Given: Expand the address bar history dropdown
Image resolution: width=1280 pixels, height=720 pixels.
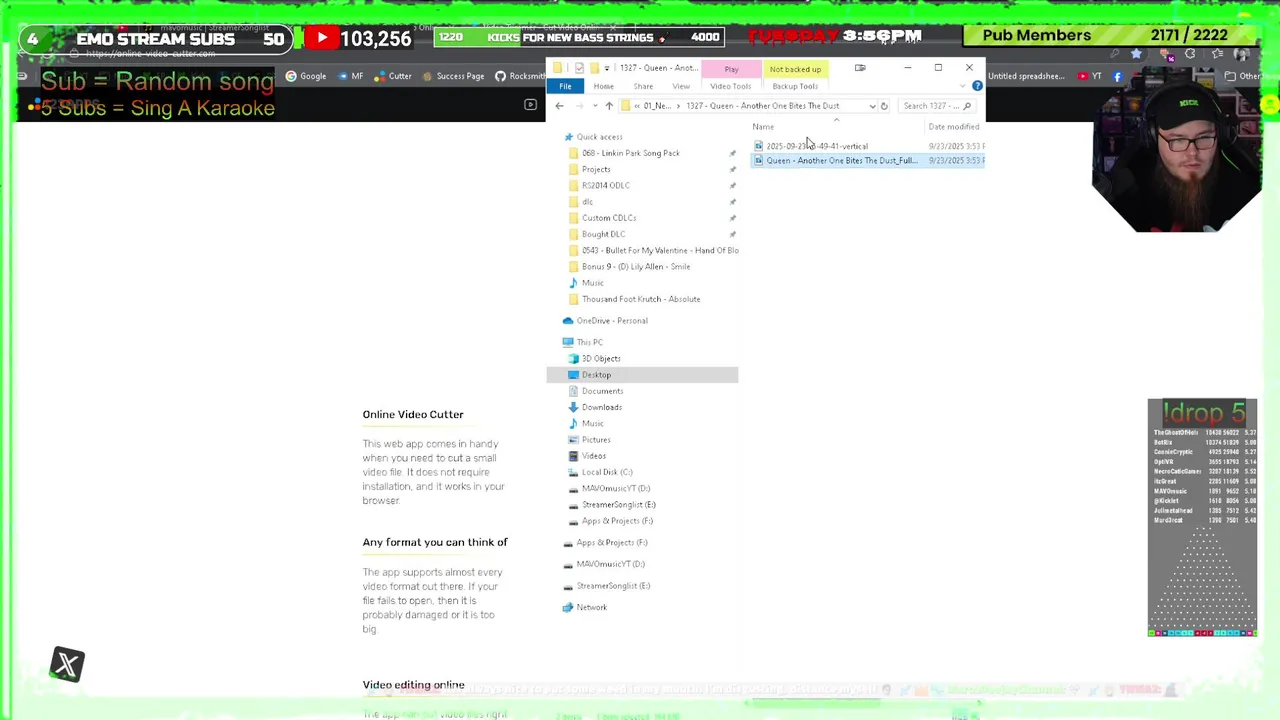Looking at the screenshot, I should (872, 106).
